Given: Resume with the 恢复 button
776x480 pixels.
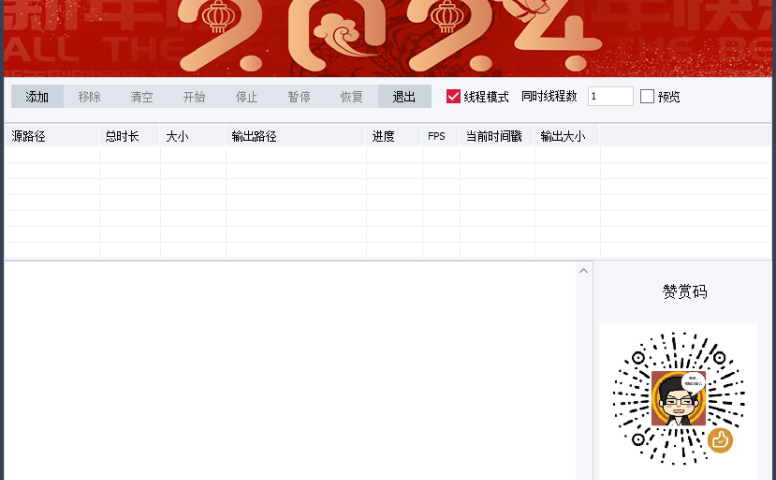Looking at the screenshot, I should [352, 96].
